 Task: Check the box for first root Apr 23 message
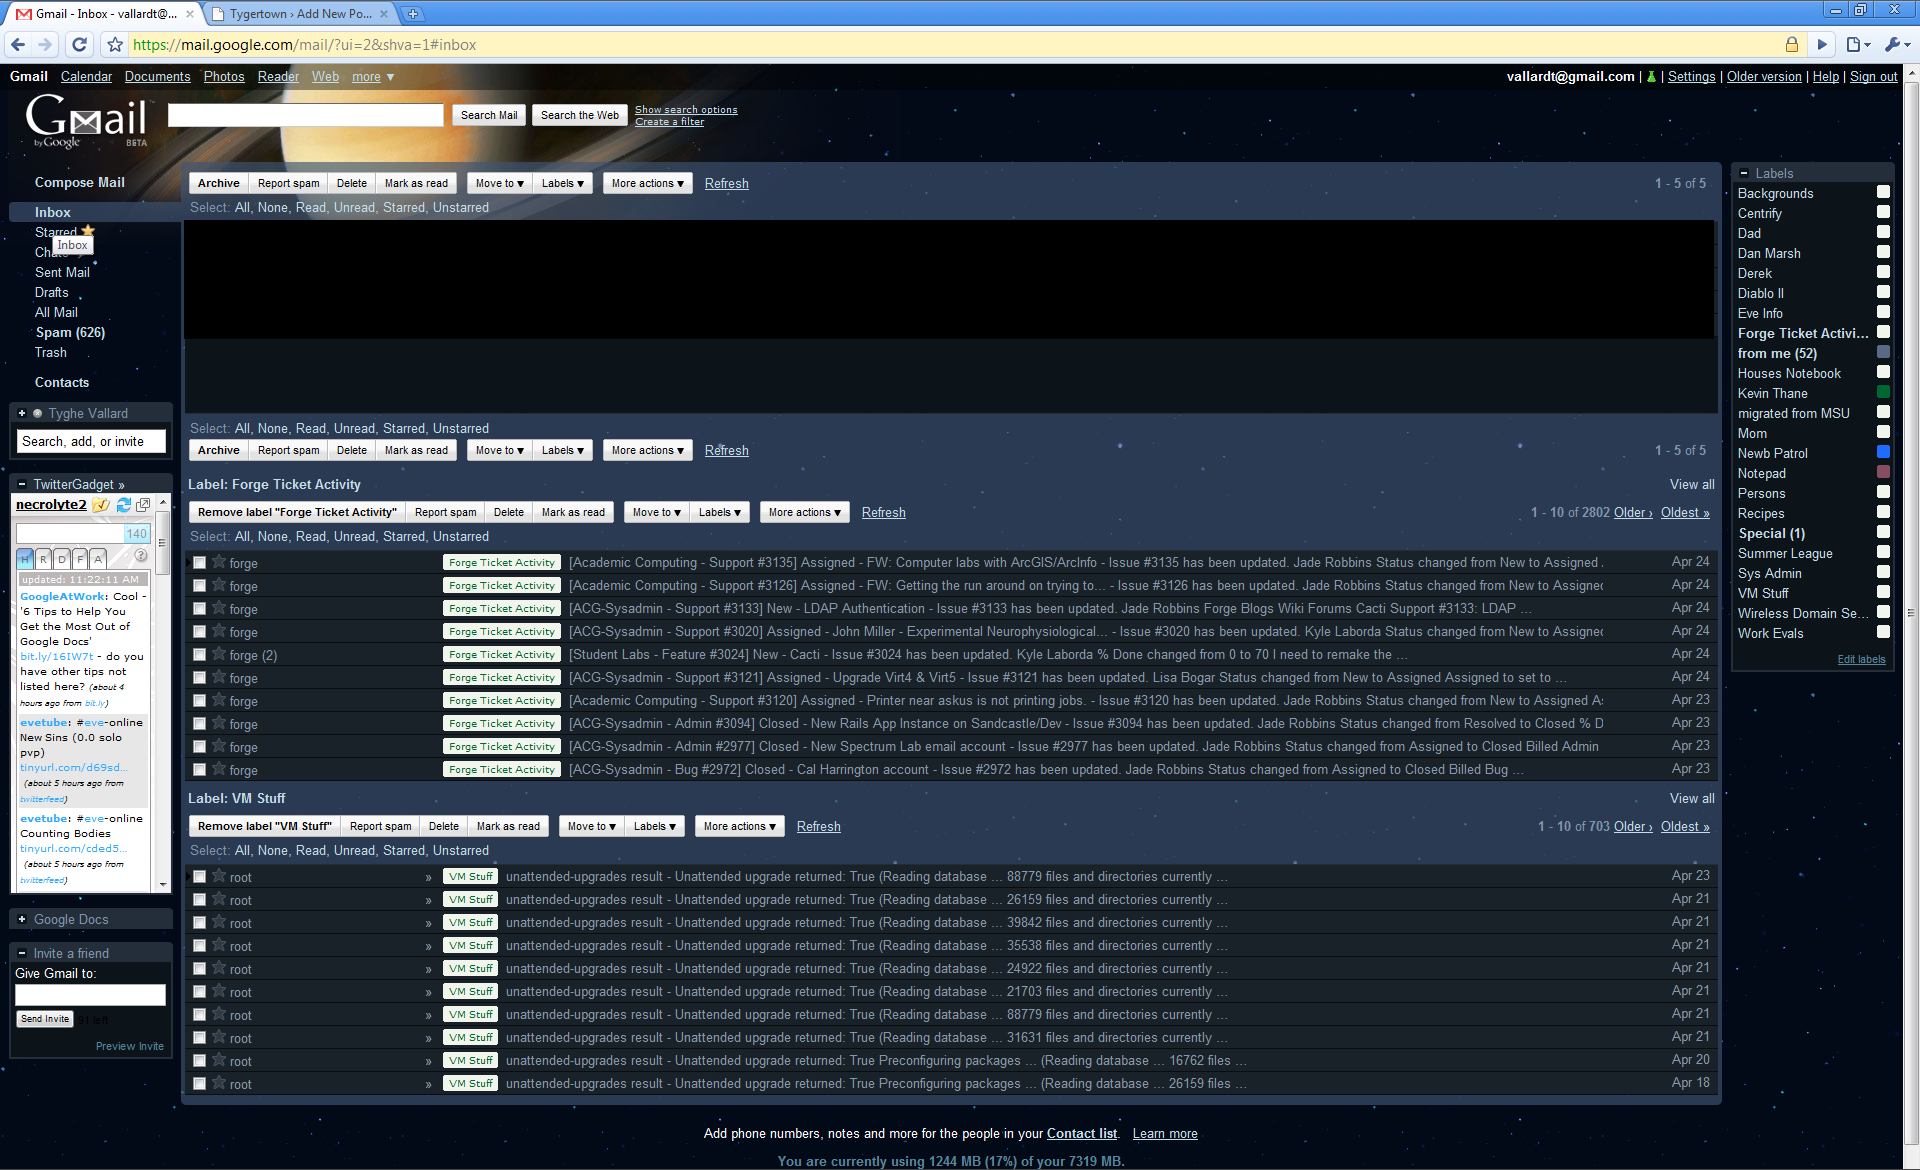tap(199, 877)
